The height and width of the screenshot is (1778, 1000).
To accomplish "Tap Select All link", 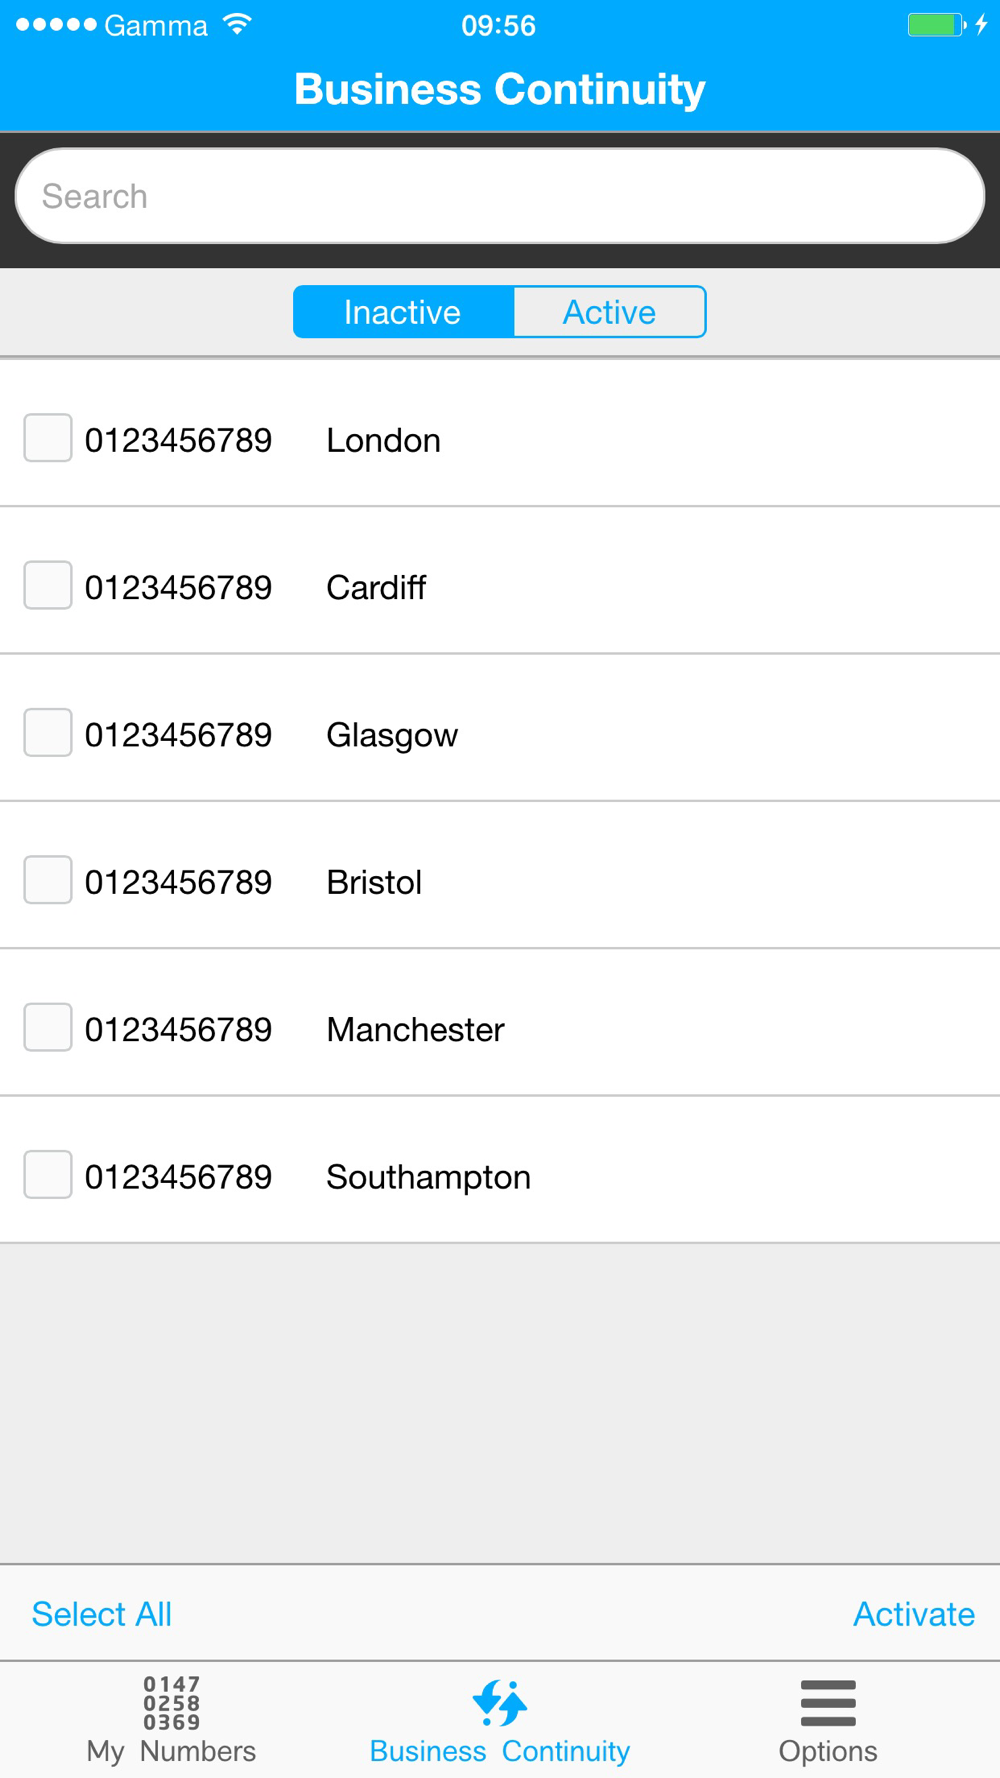I will 102,1614.
